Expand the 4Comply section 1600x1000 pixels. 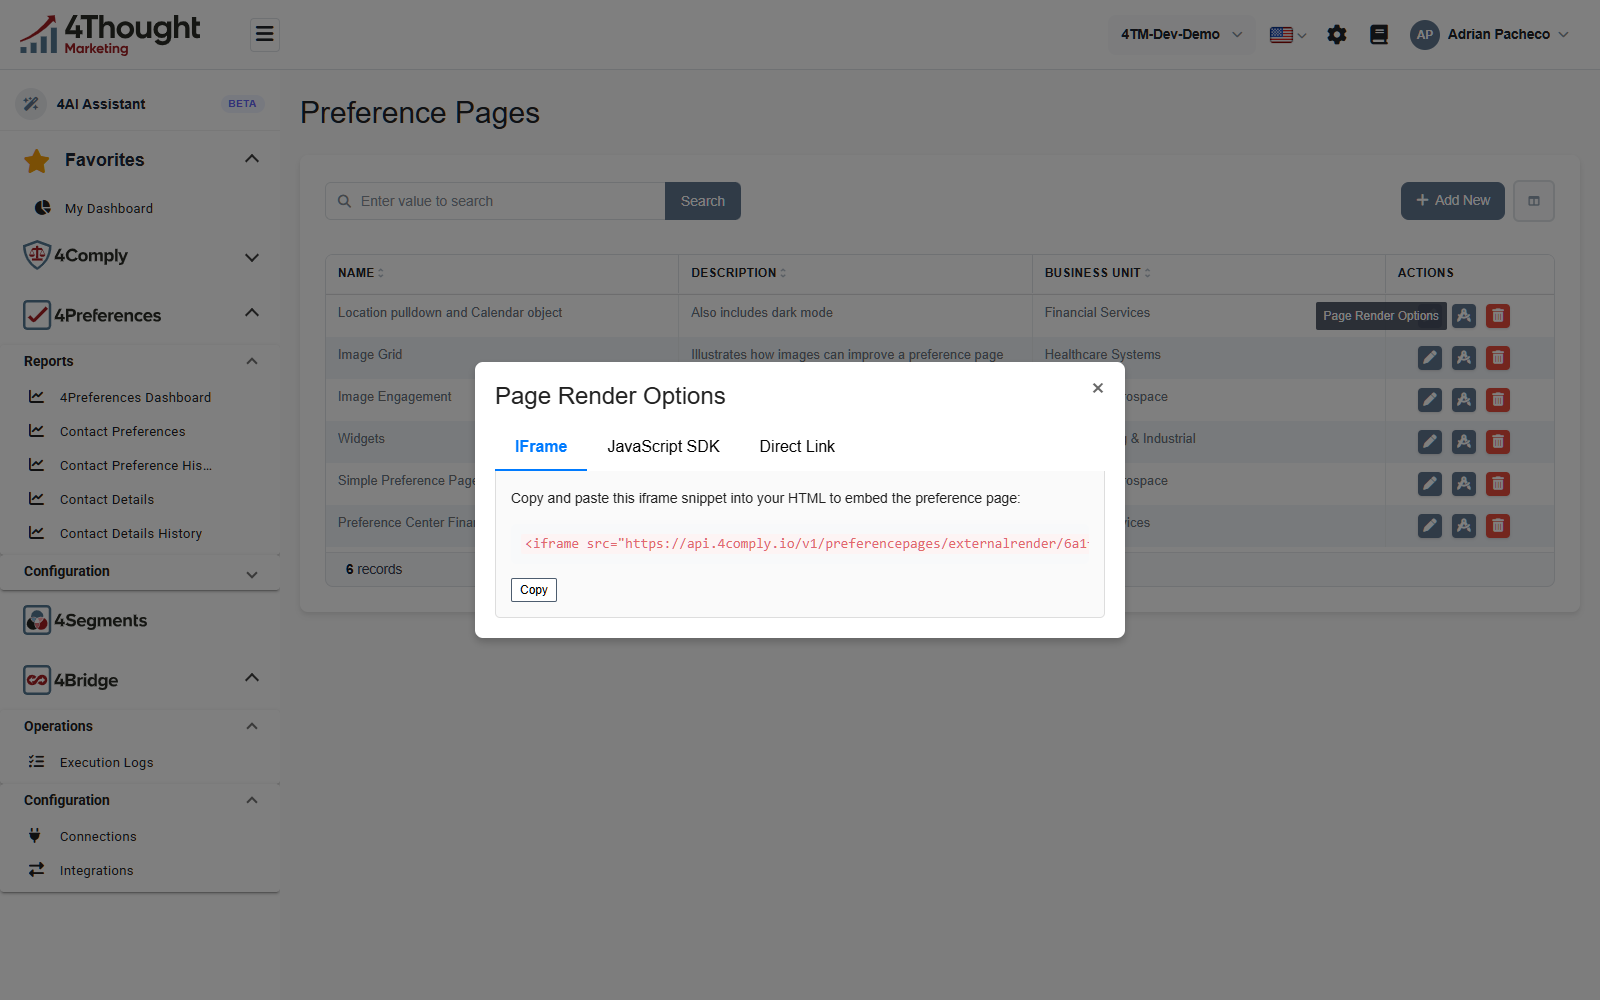252,257
